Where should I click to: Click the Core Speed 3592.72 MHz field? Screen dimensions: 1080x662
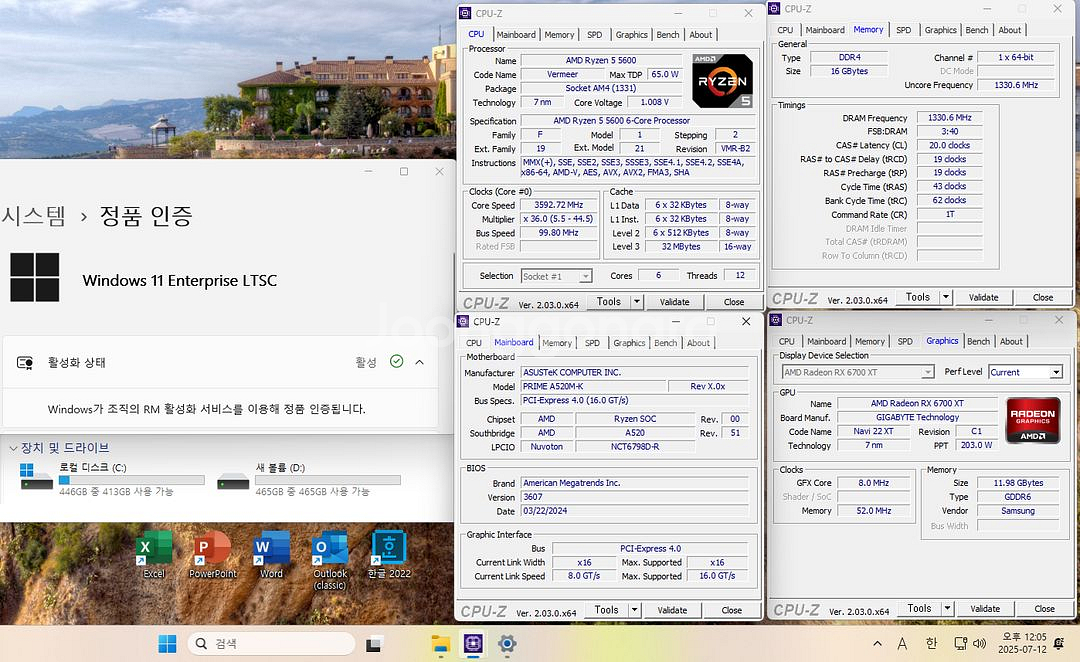(559, 205)
